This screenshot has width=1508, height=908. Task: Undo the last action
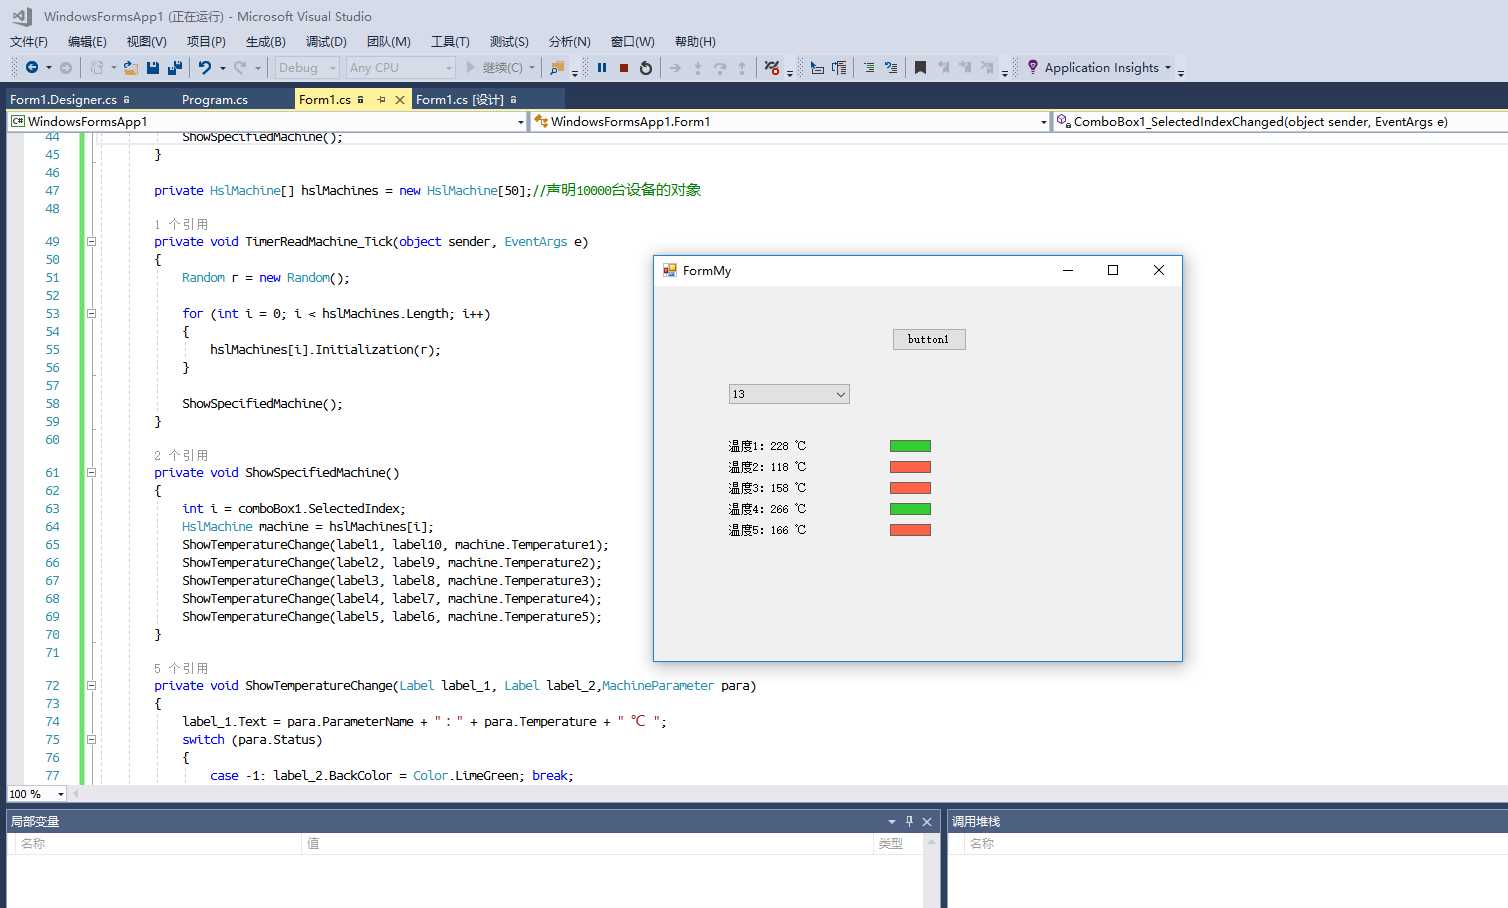tap(205, 68)
